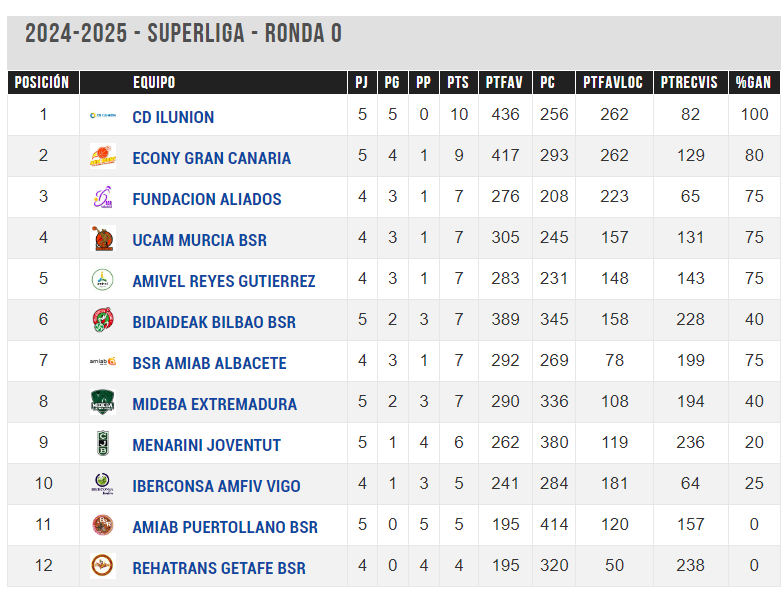Click the UCAM Murcia BSR logo

point(103,238)
